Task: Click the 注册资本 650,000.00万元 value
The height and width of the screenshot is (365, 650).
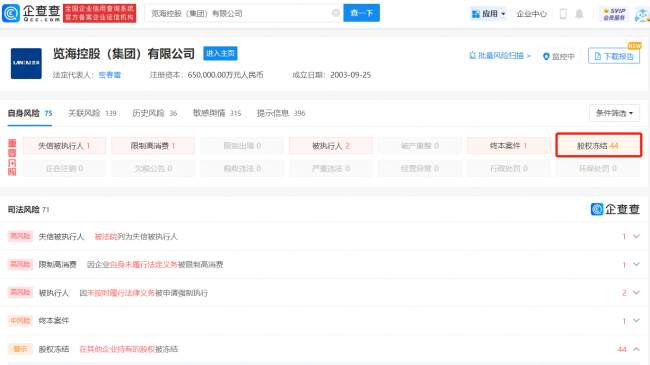Action: coord(225,75)
